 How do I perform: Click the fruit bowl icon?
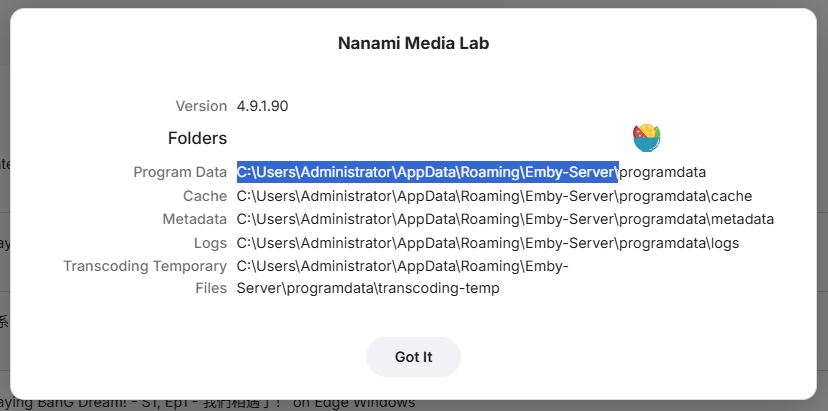(647, 137)
